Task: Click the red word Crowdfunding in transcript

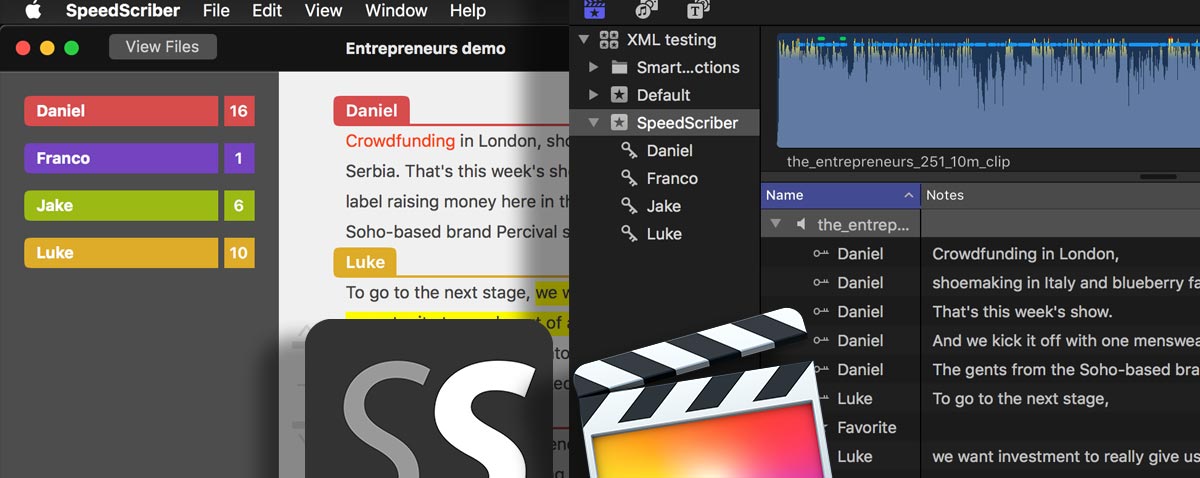Action: point(400,141)
